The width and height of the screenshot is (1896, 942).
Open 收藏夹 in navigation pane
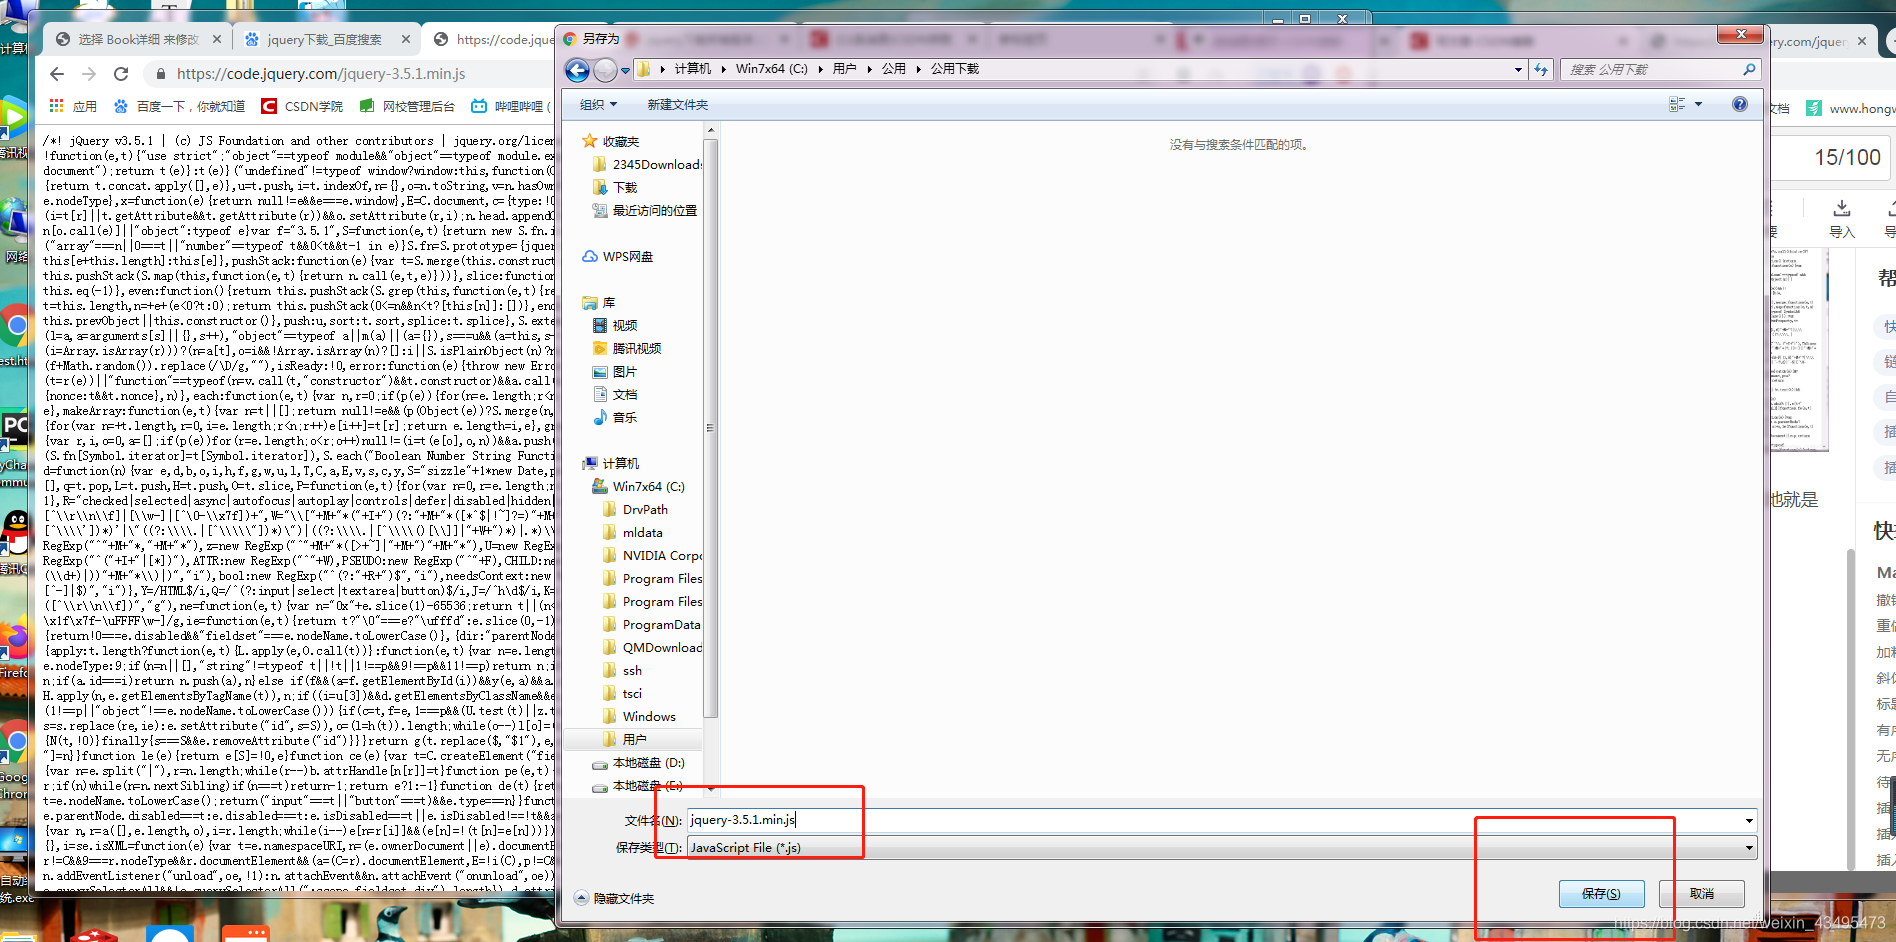click(620, 142)
